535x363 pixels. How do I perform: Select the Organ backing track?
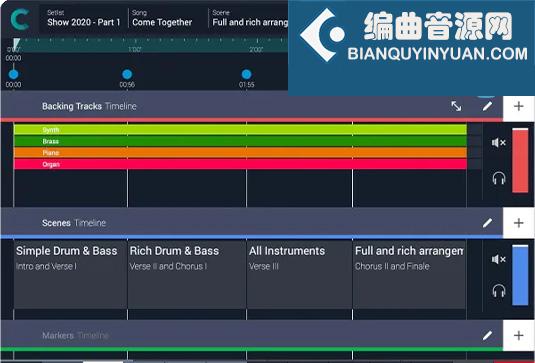point(240,164)
